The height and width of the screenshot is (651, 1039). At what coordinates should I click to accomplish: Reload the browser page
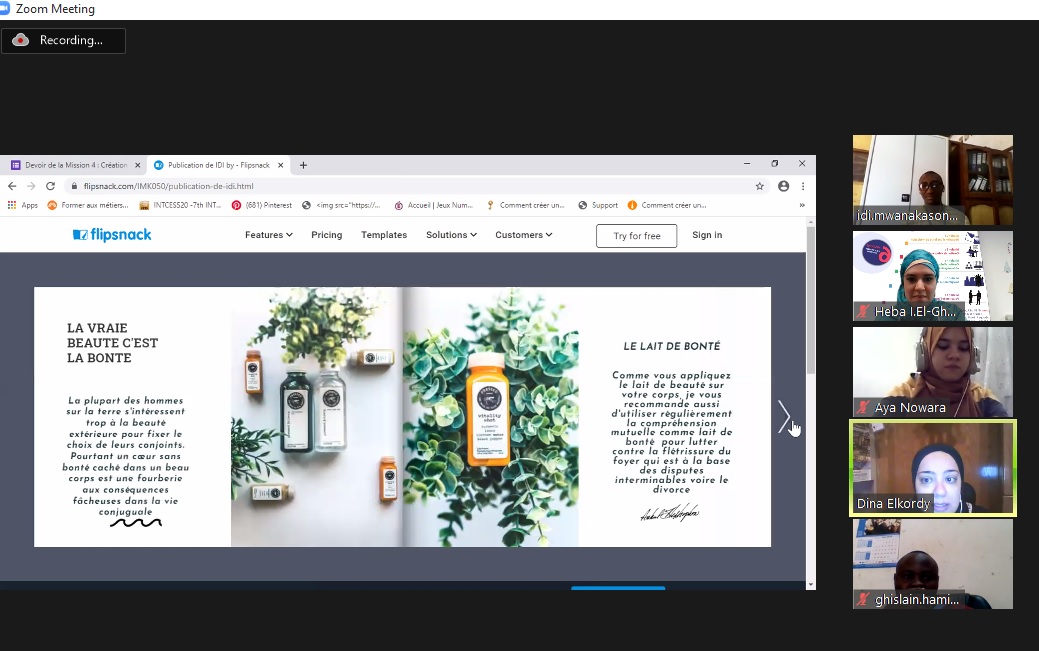point(50,186)
